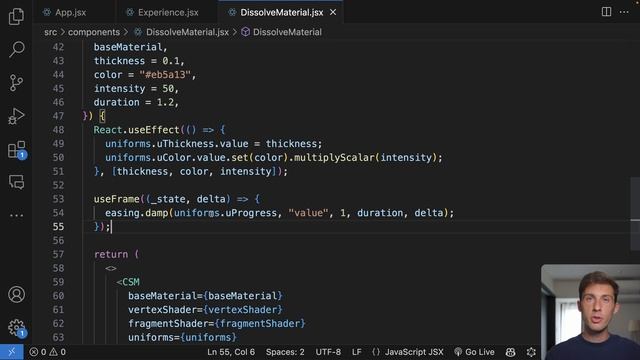
Task: Click the CSM tag on line 59
Action: pyautogui.click(x=131, y=282)
